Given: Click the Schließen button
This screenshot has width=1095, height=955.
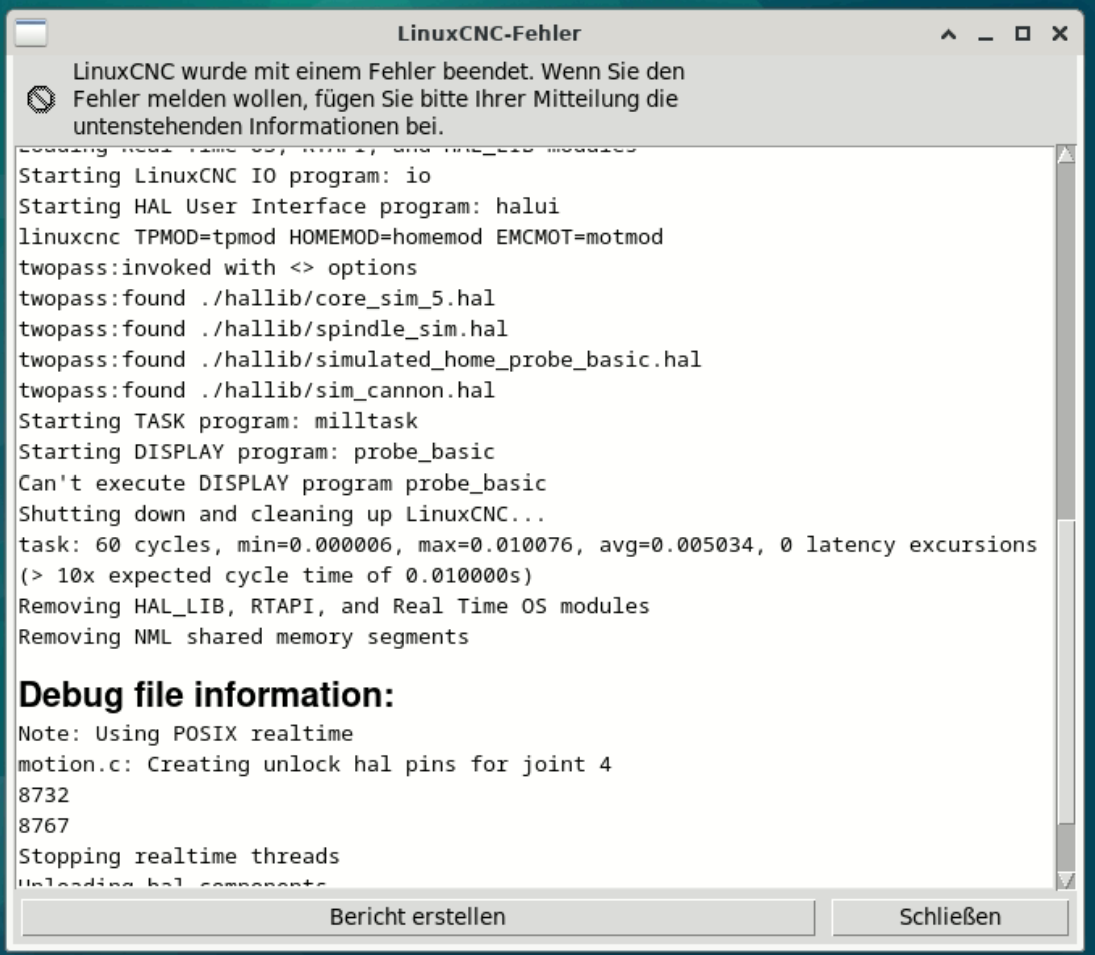Looking at the screenshot, I should pos(950,917).
